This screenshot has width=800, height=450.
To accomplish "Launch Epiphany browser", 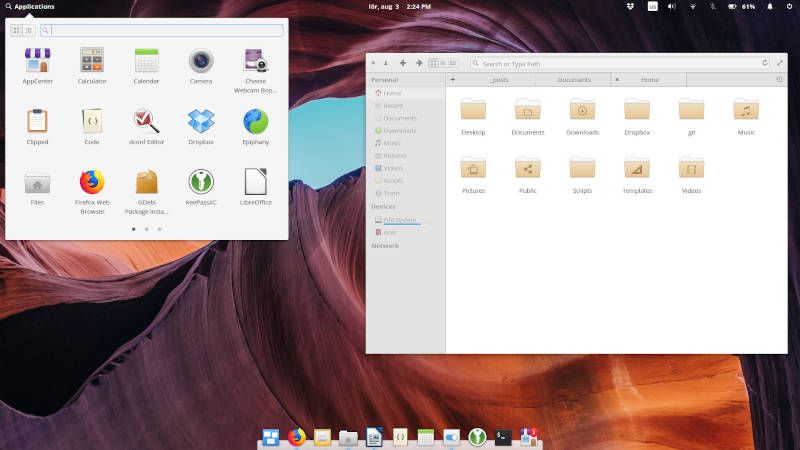I will (256, 127).
